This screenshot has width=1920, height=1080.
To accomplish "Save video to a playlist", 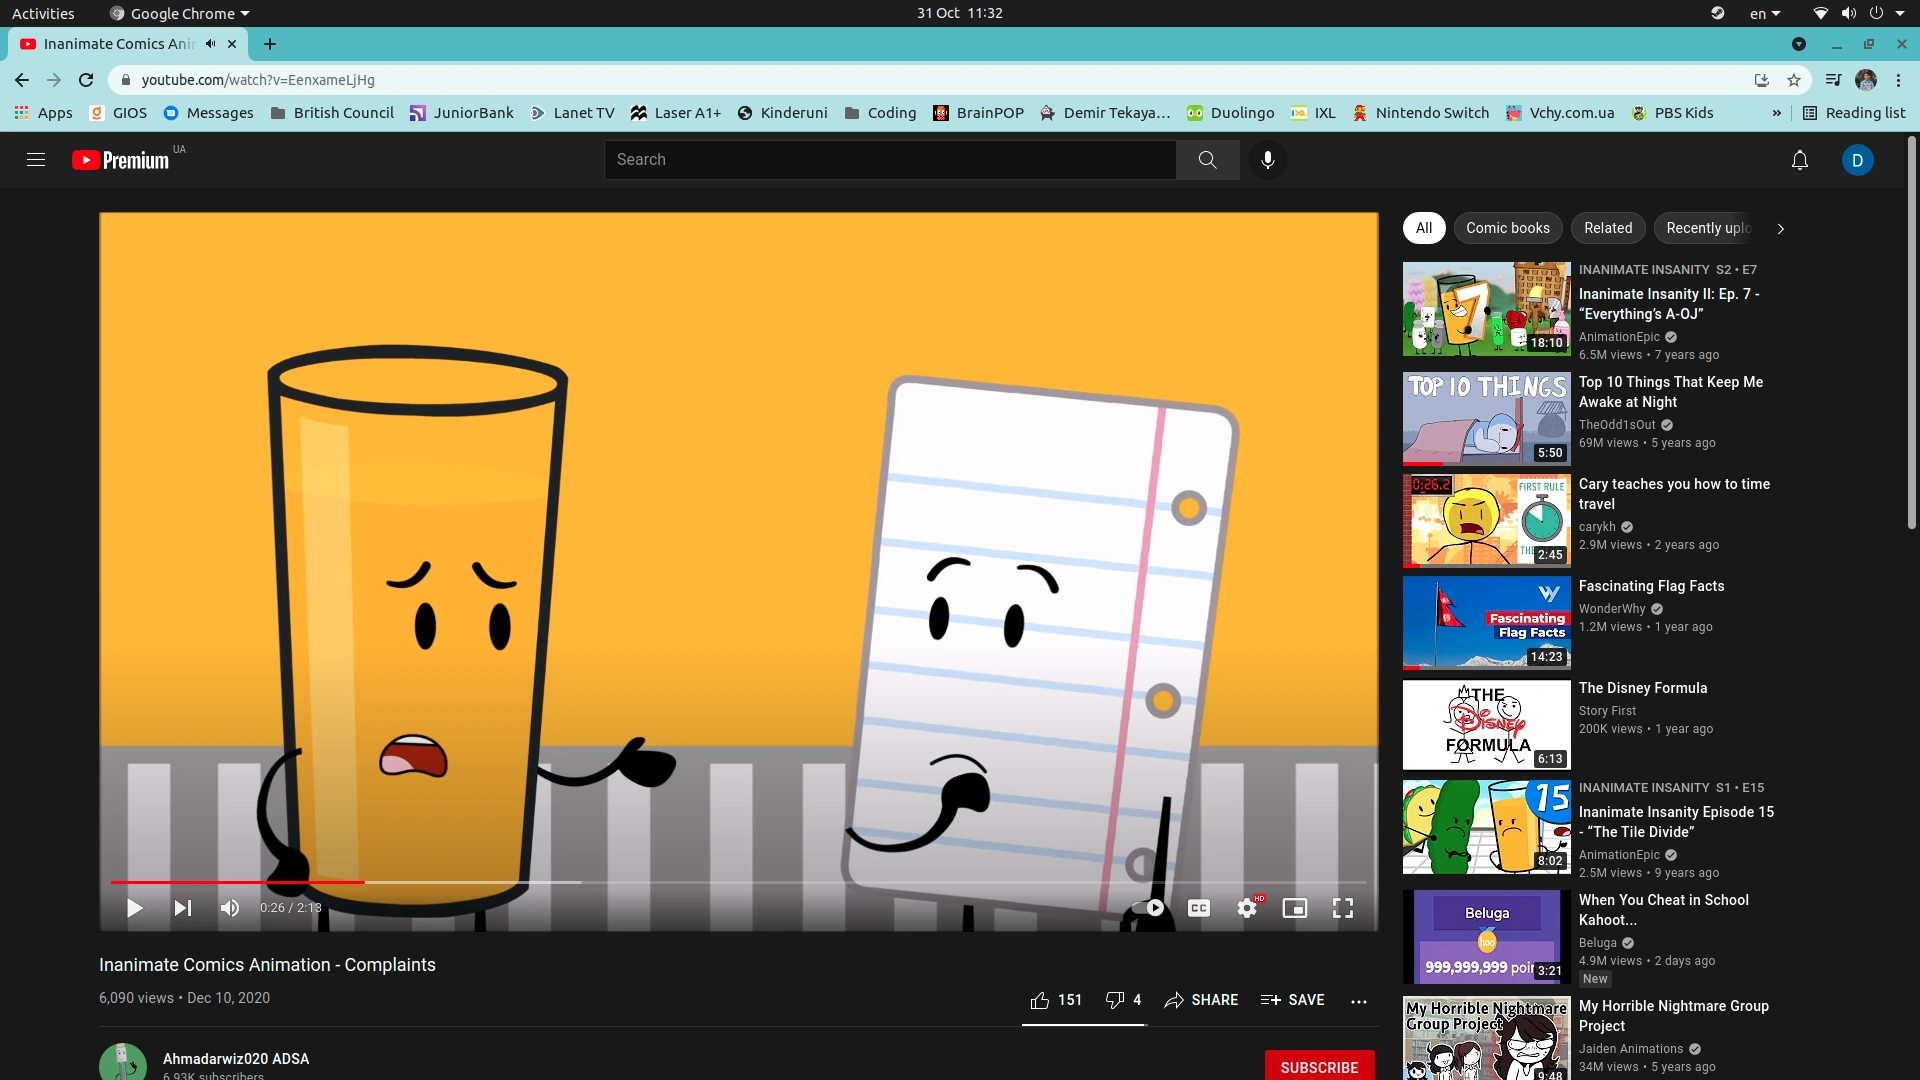I will tap(1292, 1000).
